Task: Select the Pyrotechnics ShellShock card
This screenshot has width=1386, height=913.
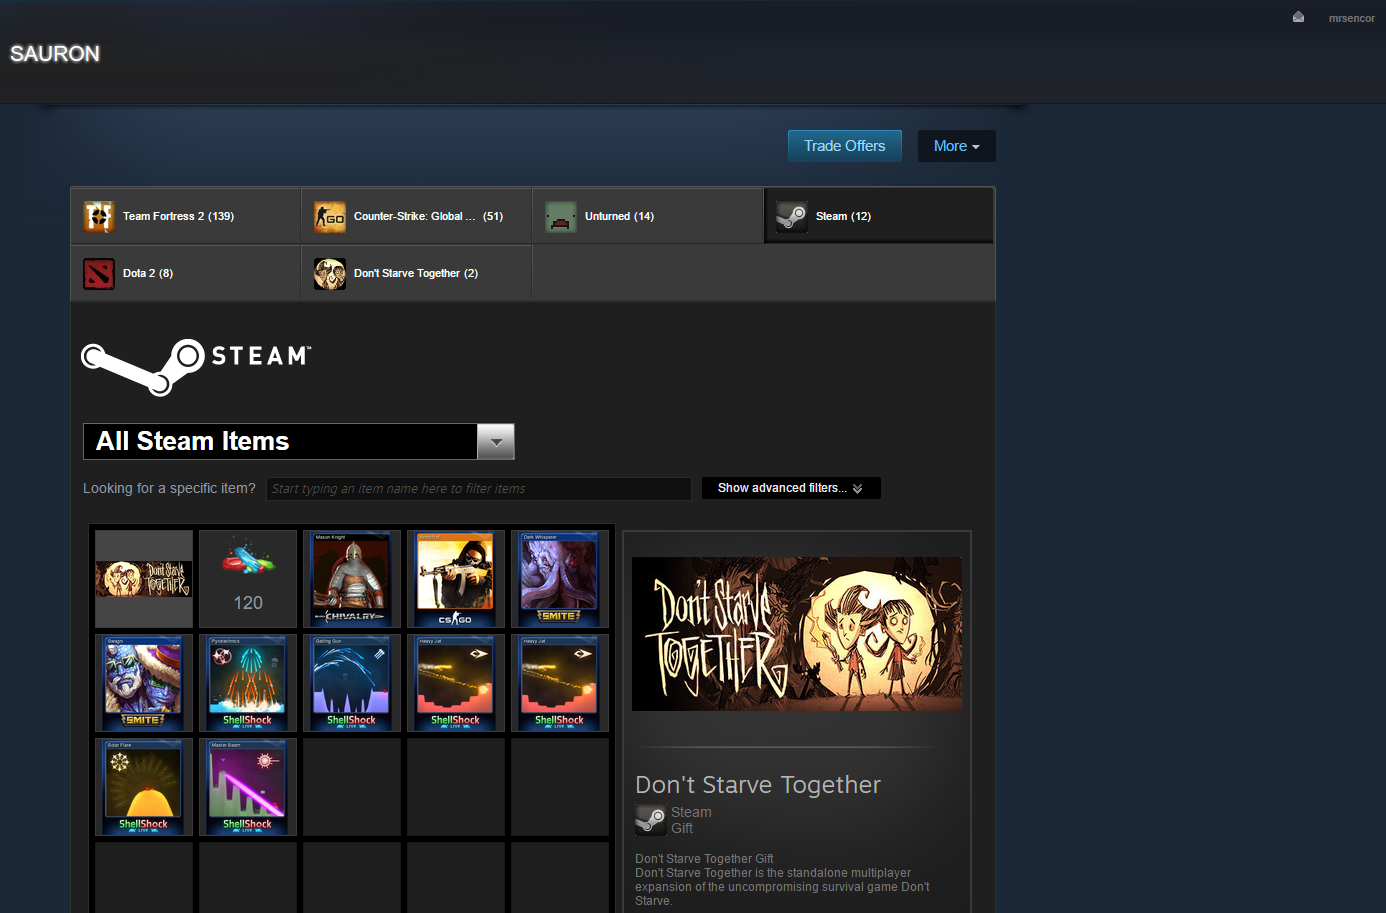Action: 248,683
